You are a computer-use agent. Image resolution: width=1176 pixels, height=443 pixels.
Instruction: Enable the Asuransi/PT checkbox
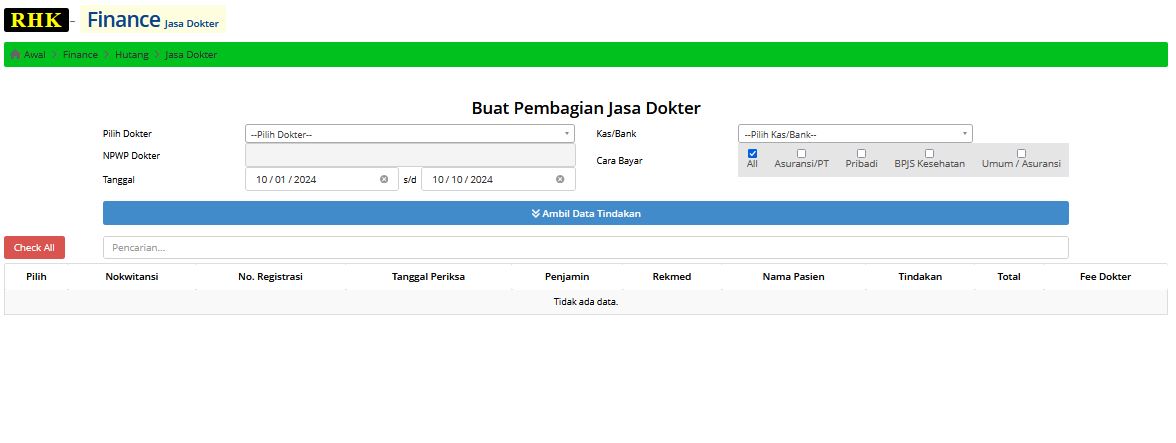[x=801, y=154]
